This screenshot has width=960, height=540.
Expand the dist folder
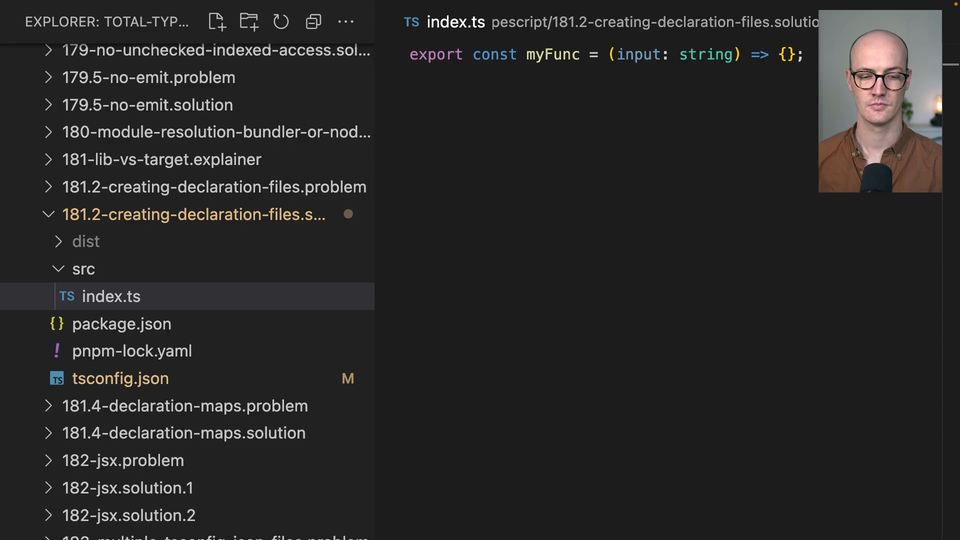point(85,241)
